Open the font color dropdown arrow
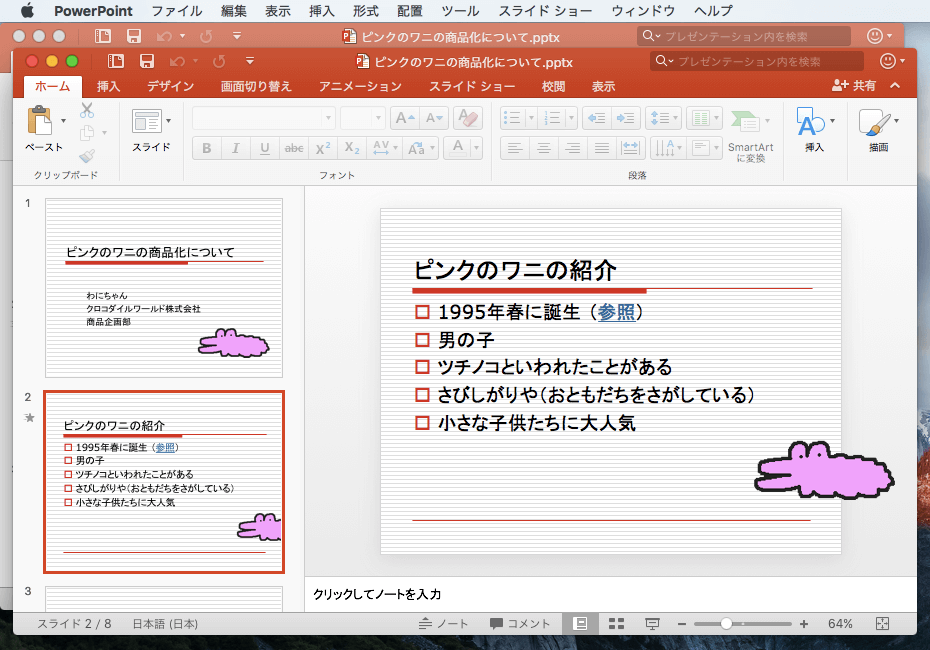930x650 pixels. (476, 148)
